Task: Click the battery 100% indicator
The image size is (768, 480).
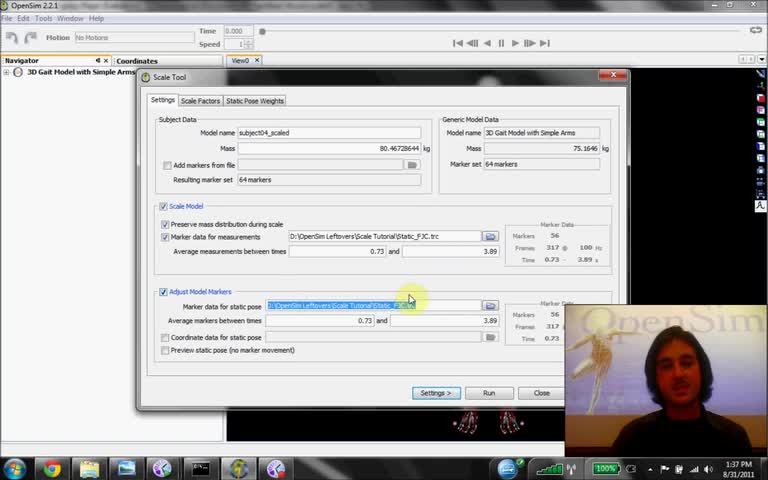Action: click(x=605, y=469)
